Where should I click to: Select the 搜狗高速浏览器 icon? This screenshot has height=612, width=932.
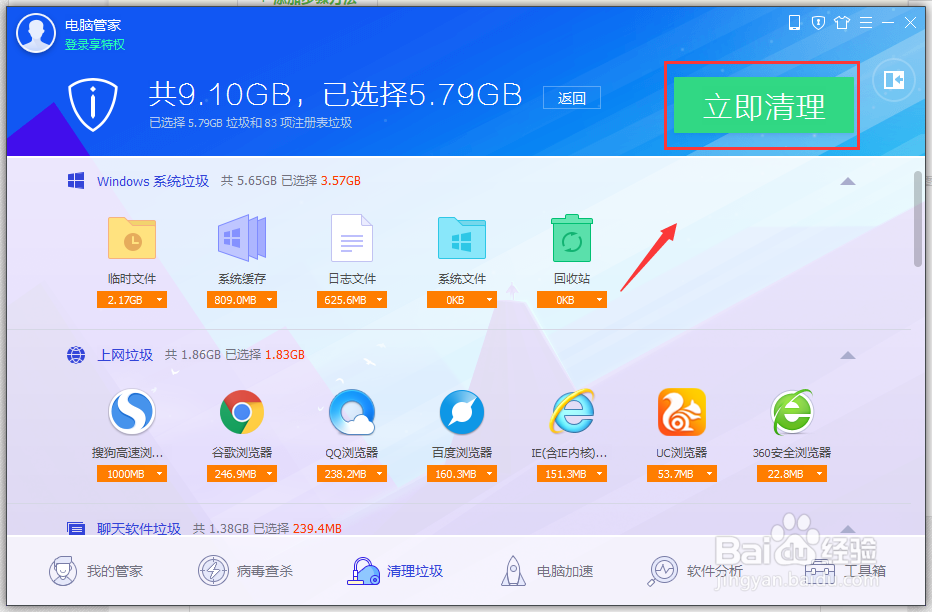tap(132, 412)
